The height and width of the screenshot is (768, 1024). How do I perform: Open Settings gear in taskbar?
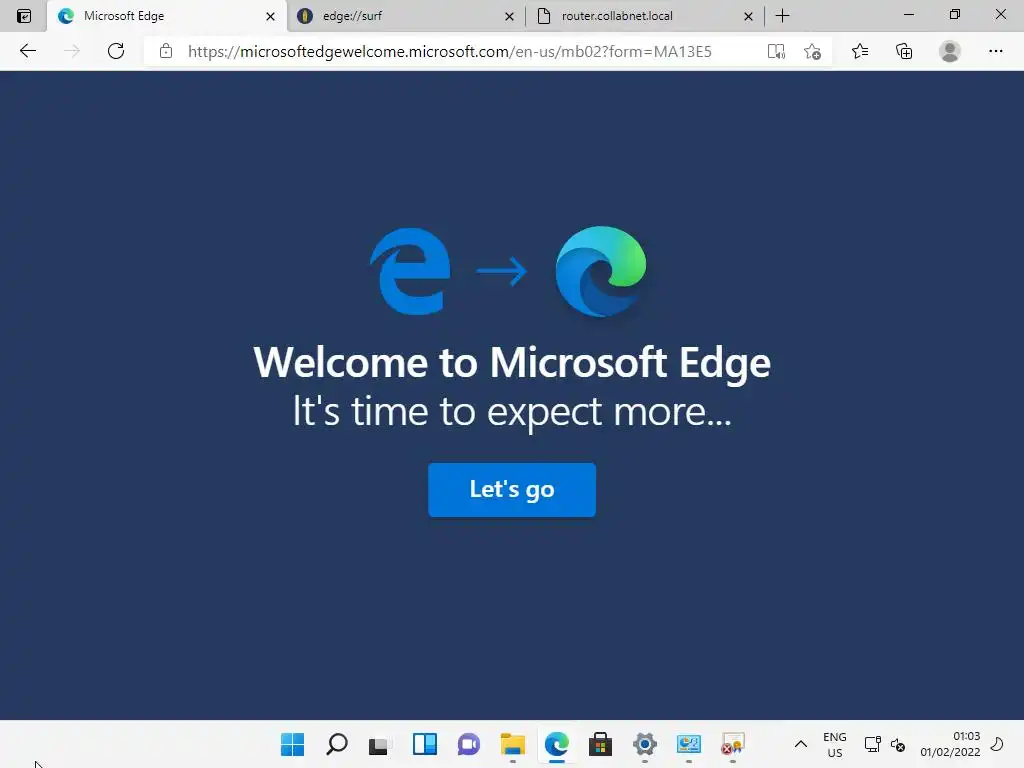point(645,744)
